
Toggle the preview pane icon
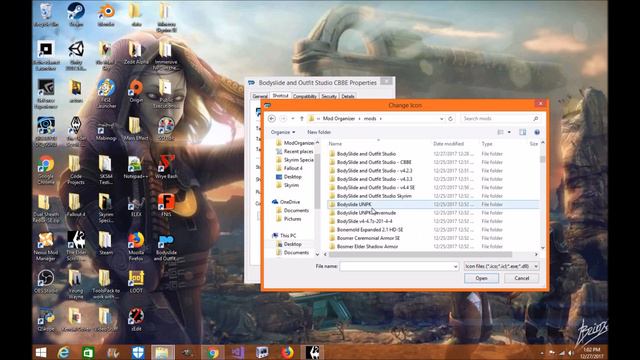[522, 132]
